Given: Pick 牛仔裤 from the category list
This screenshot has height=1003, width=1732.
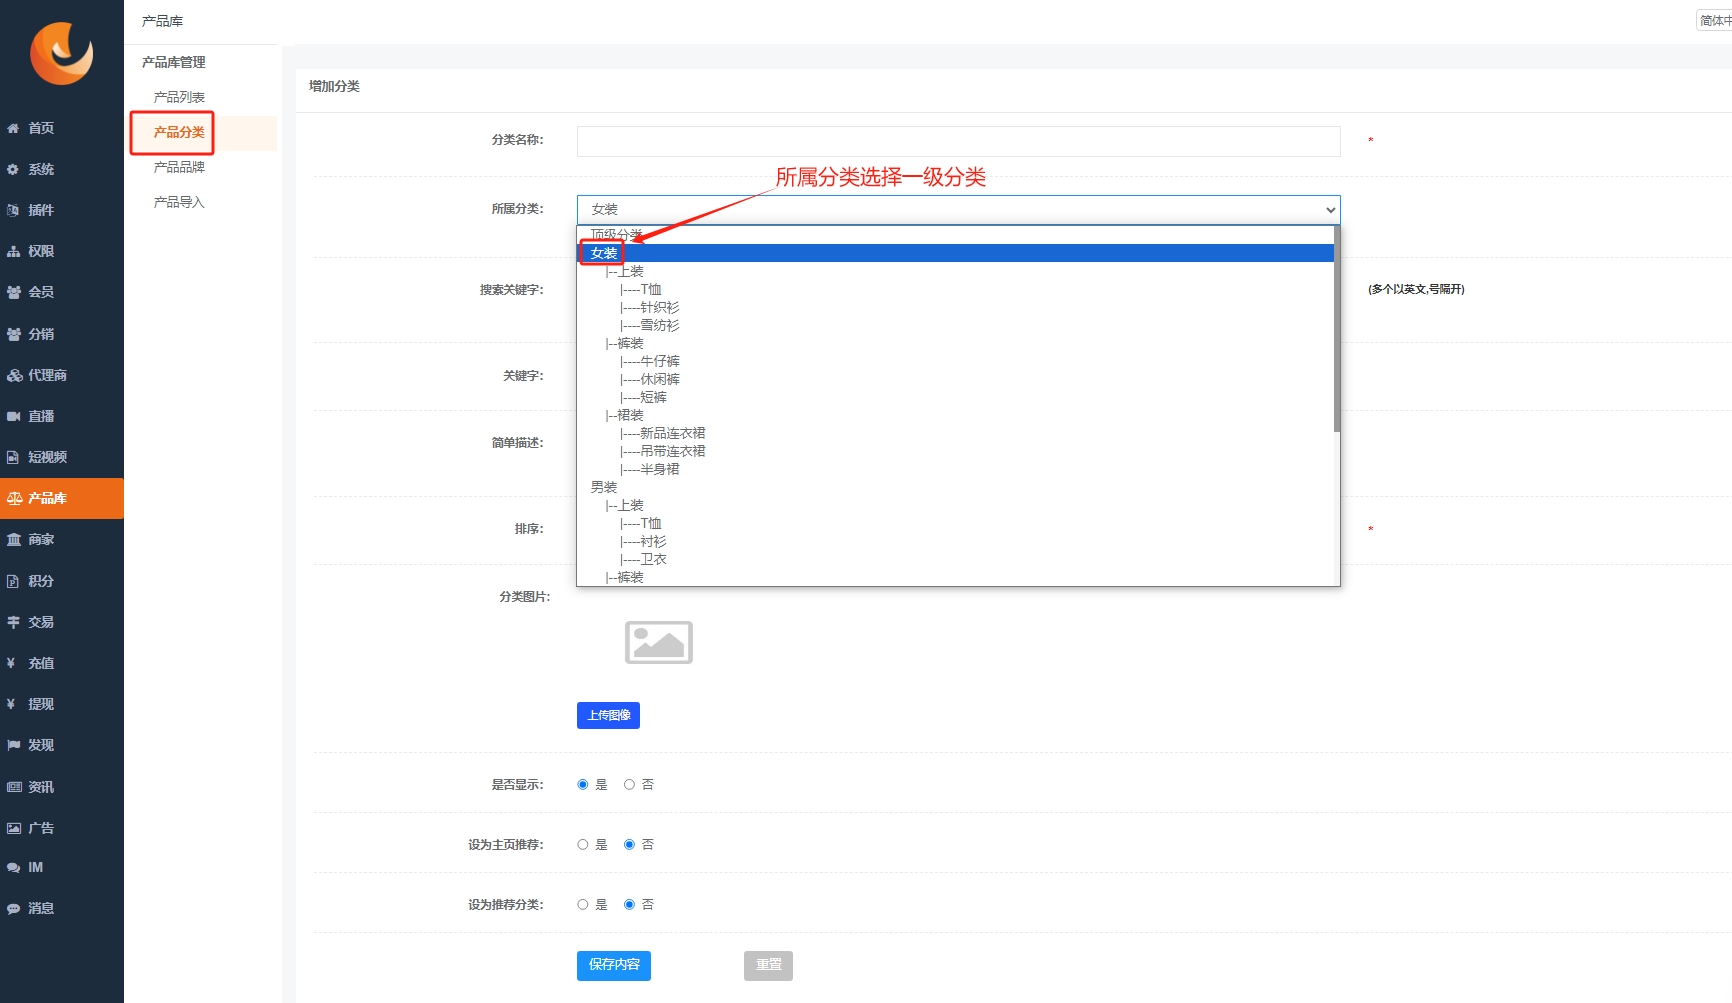Looking at the screenshot, I should coord(955,361).
